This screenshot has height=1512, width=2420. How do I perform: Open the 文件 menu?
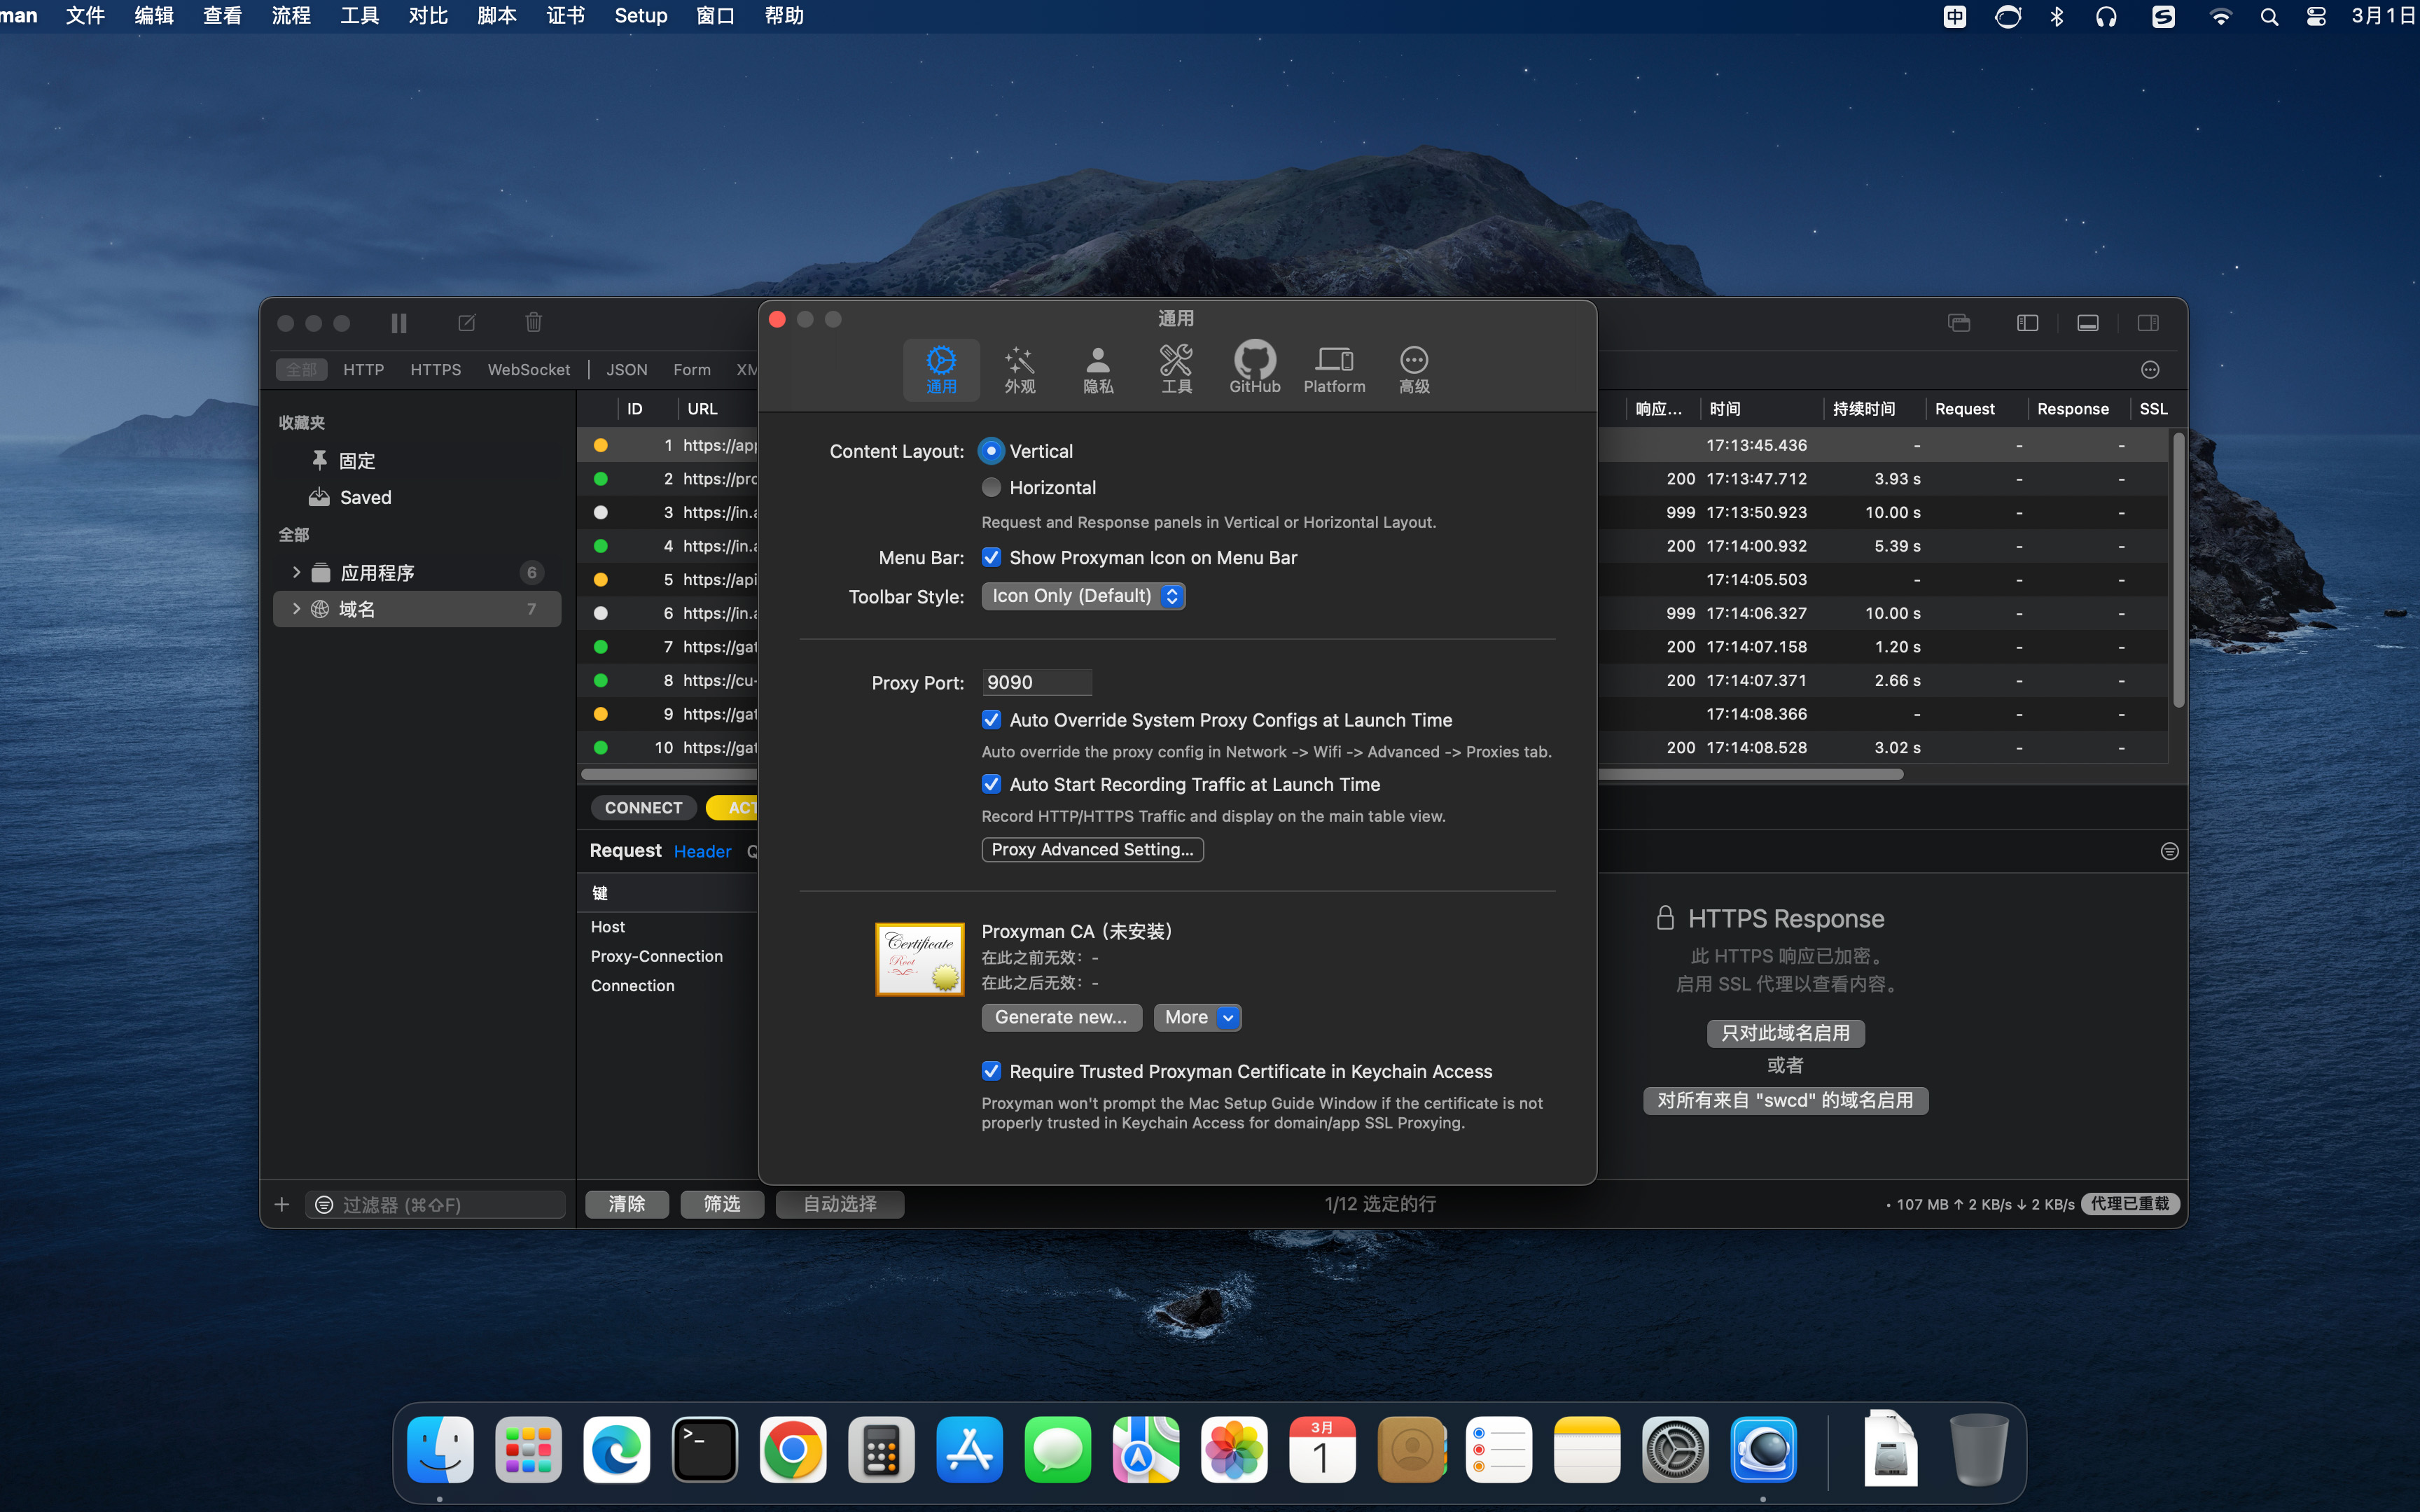click(85, 16)
